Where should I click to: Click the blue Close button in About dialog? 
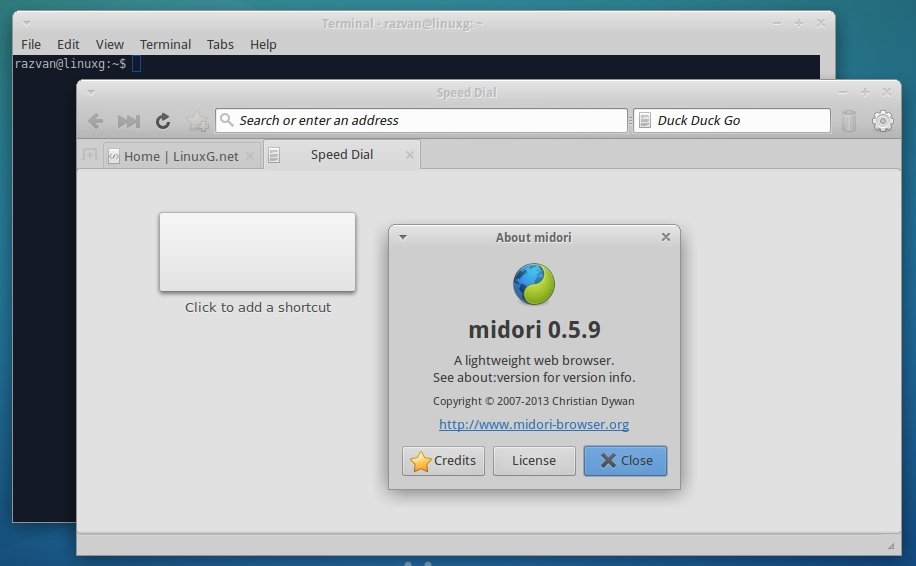click(625, 461)
